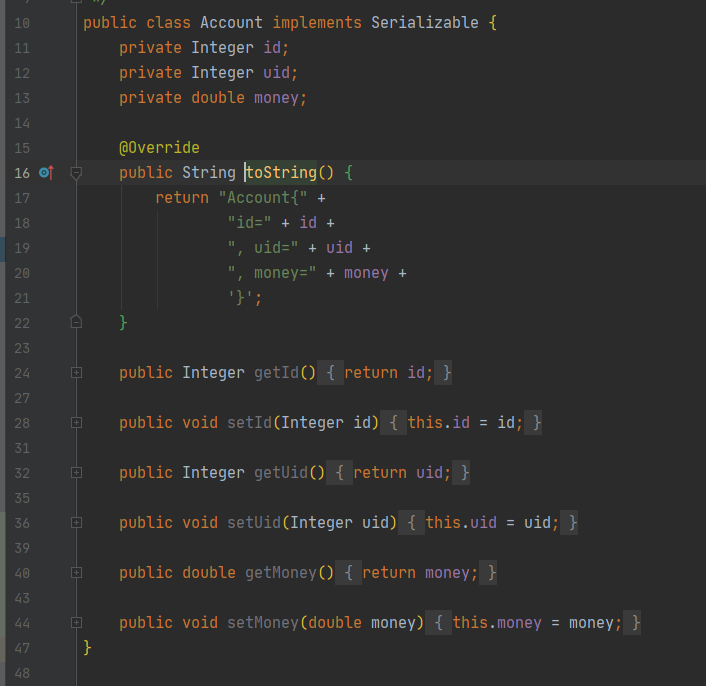Click the toString method name
The image size is (706, 686).
[x=281, y=172]
